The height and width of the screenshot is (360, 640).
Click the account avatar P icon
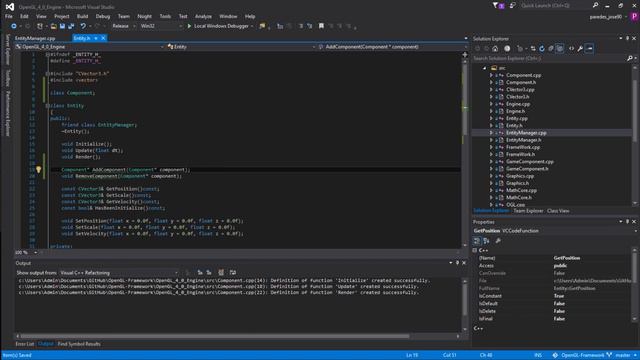(634, 17)
